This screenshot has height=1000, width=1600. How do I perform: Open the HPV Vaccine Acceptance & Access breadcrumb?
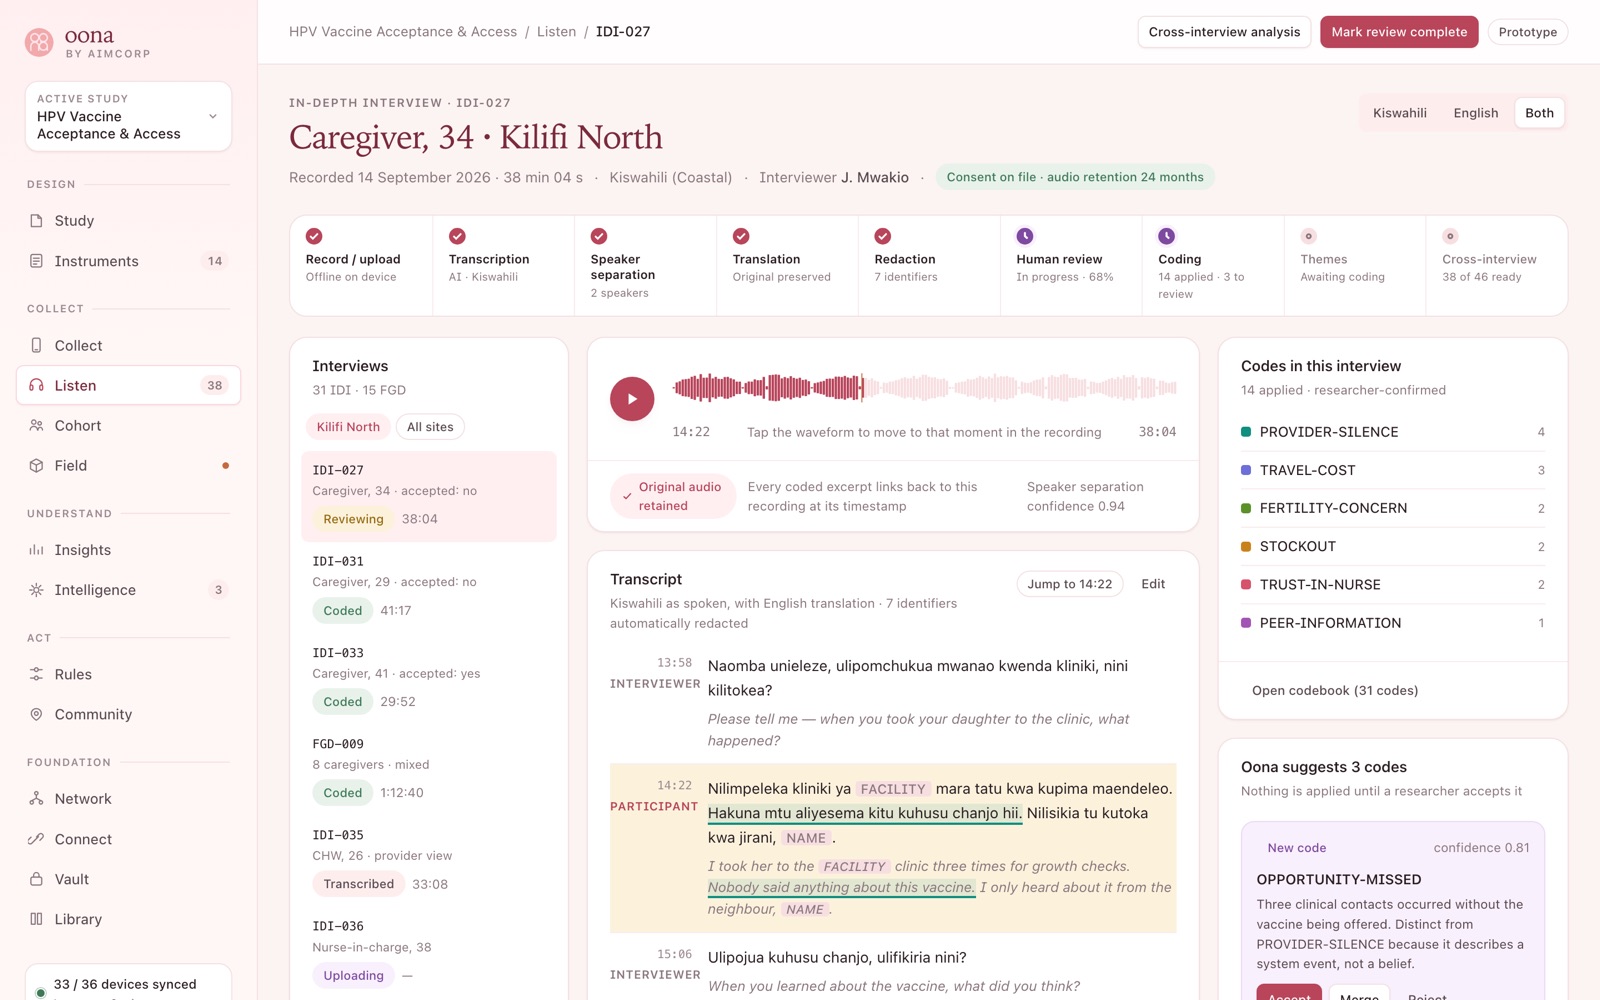point(403,32)
